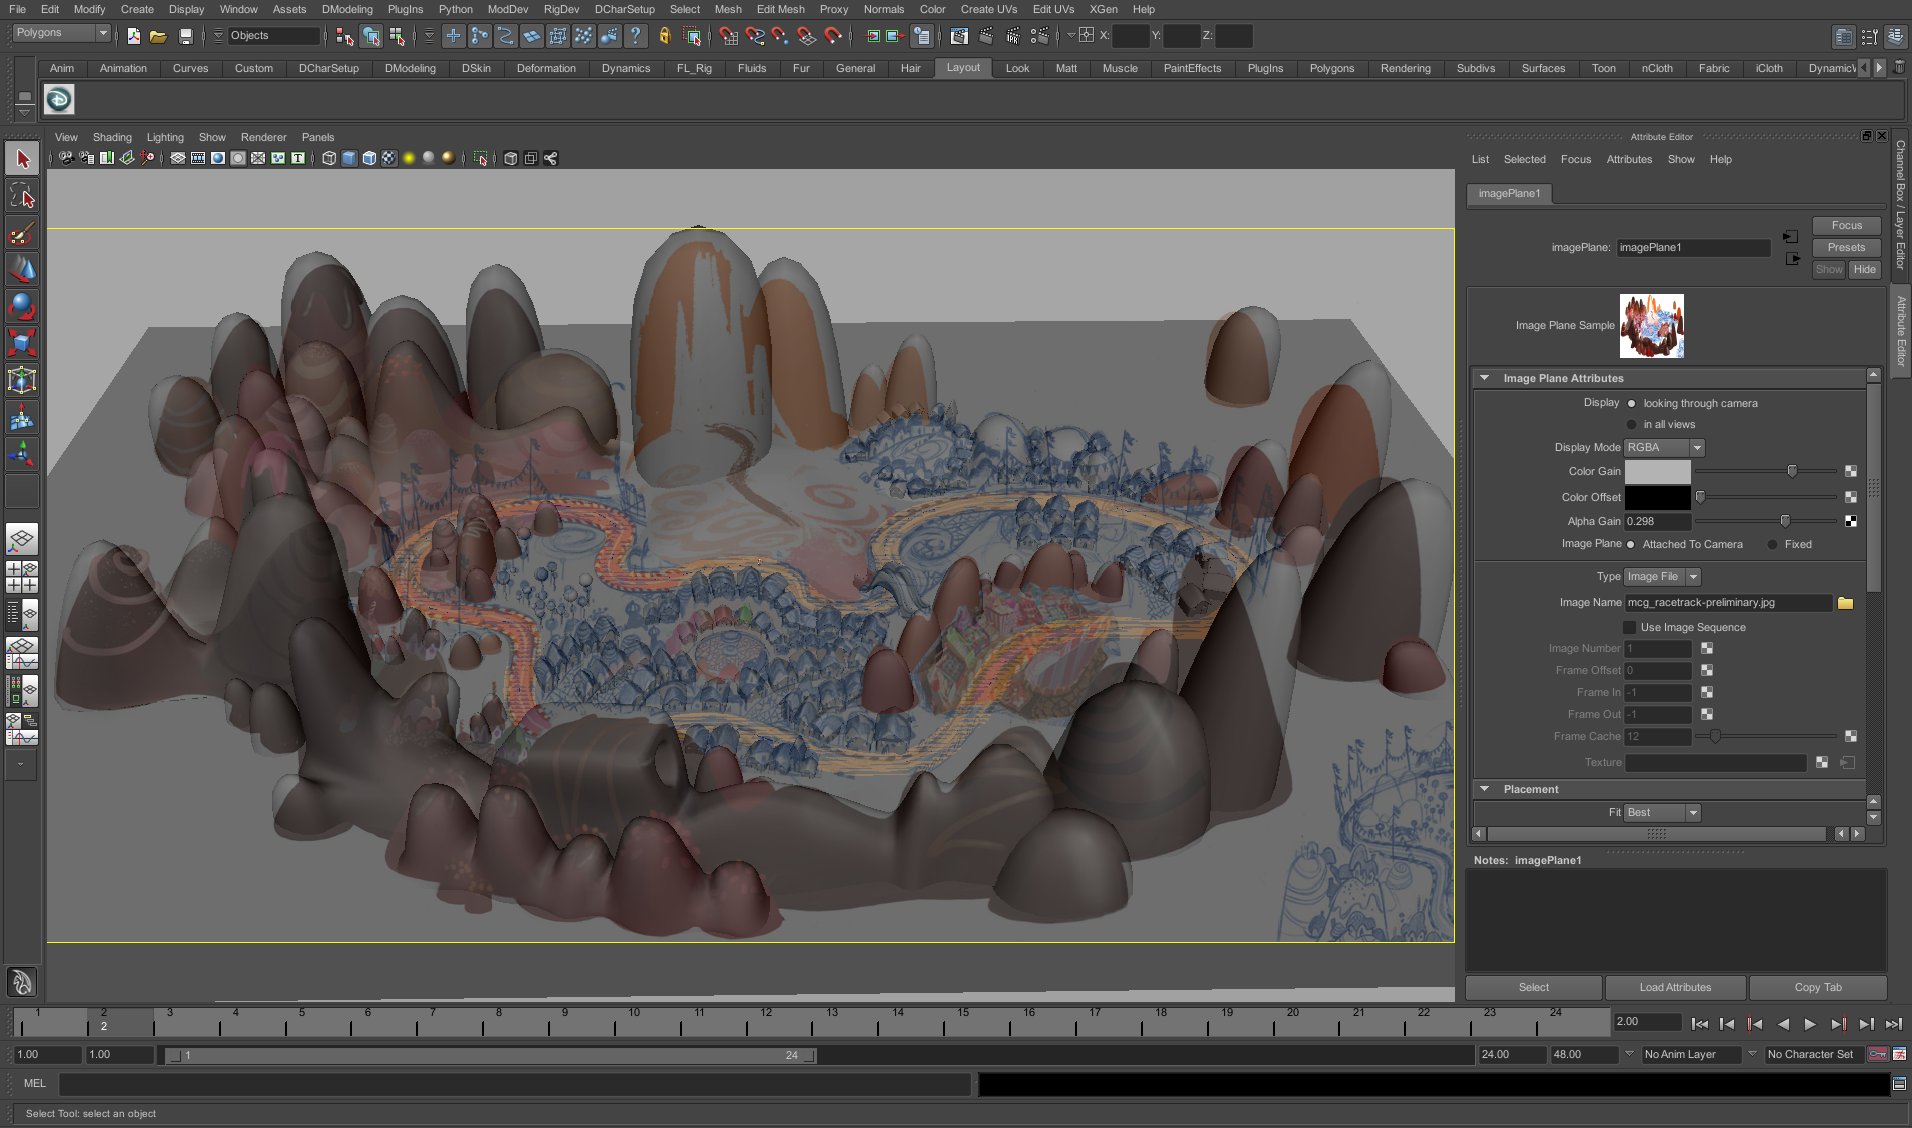Click the yellow light sphere viewport icon
This screenshot has width=1912, height=1128.
409,158
